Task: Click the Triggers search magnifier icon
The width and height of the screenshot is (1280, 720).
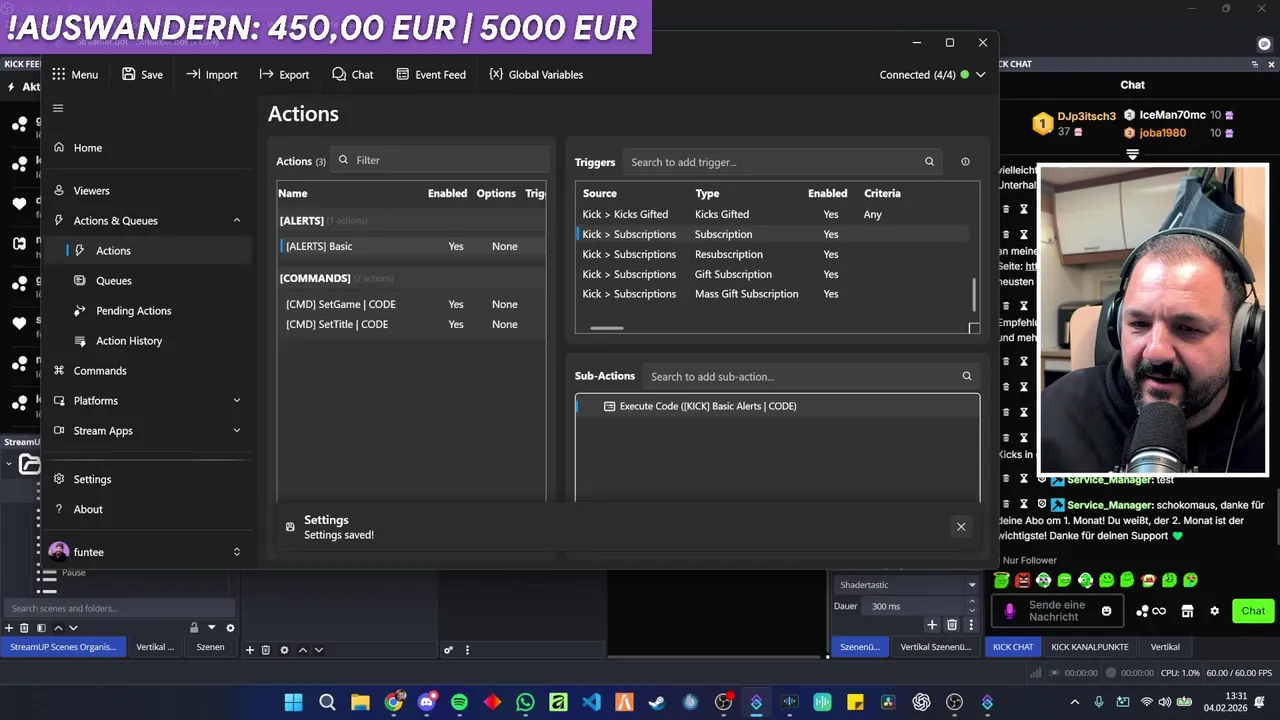Action: coord(929,162)
